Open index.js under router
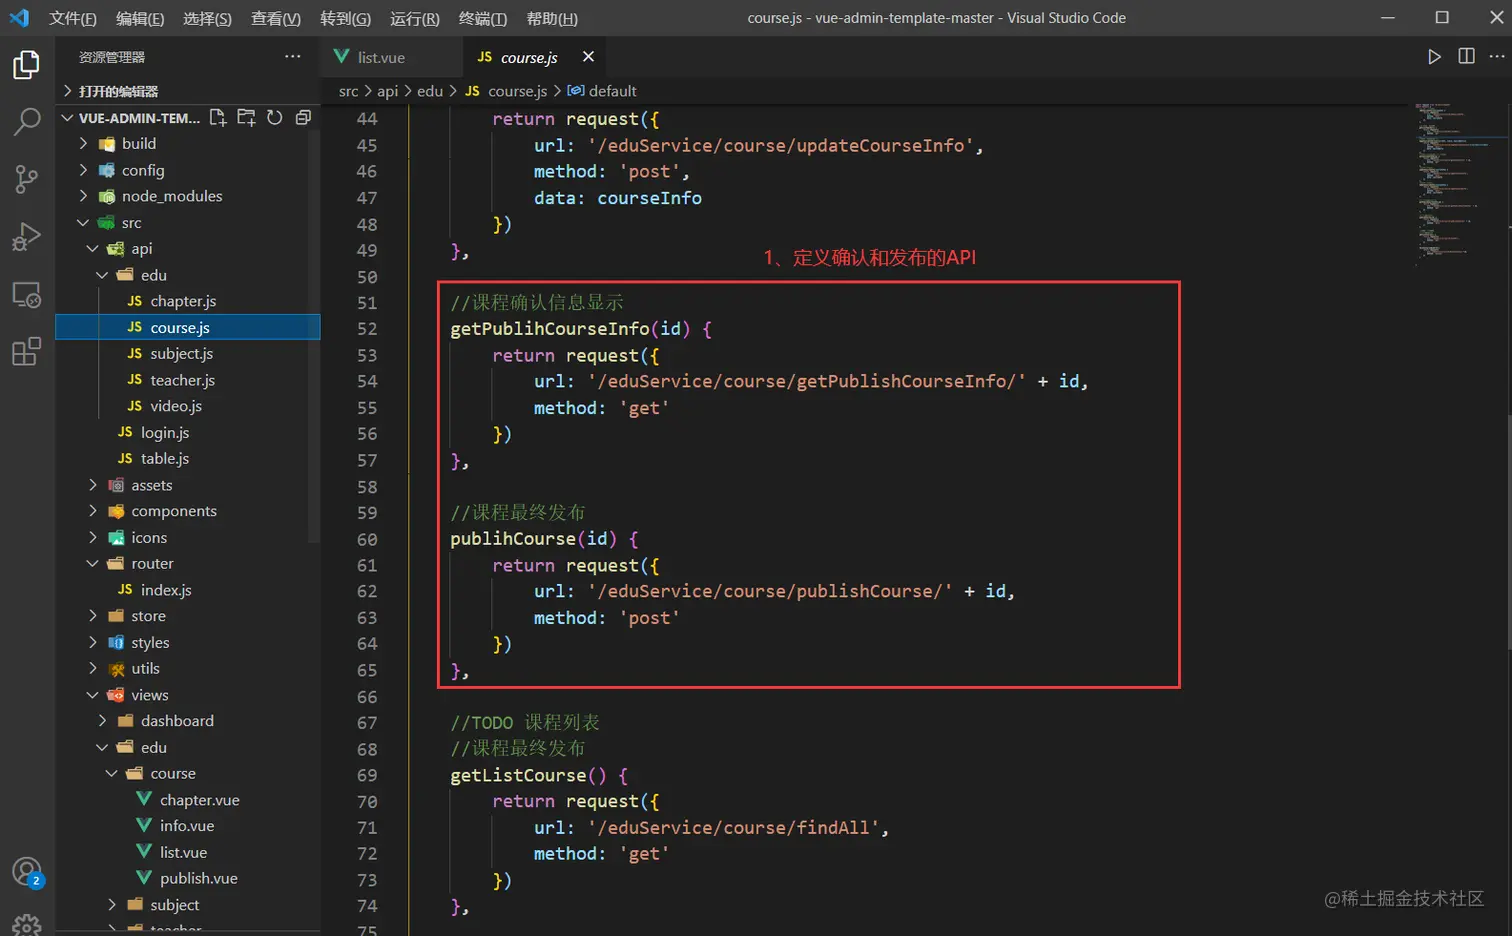The height and width of the screenshot is (936, 1512). 188,590
